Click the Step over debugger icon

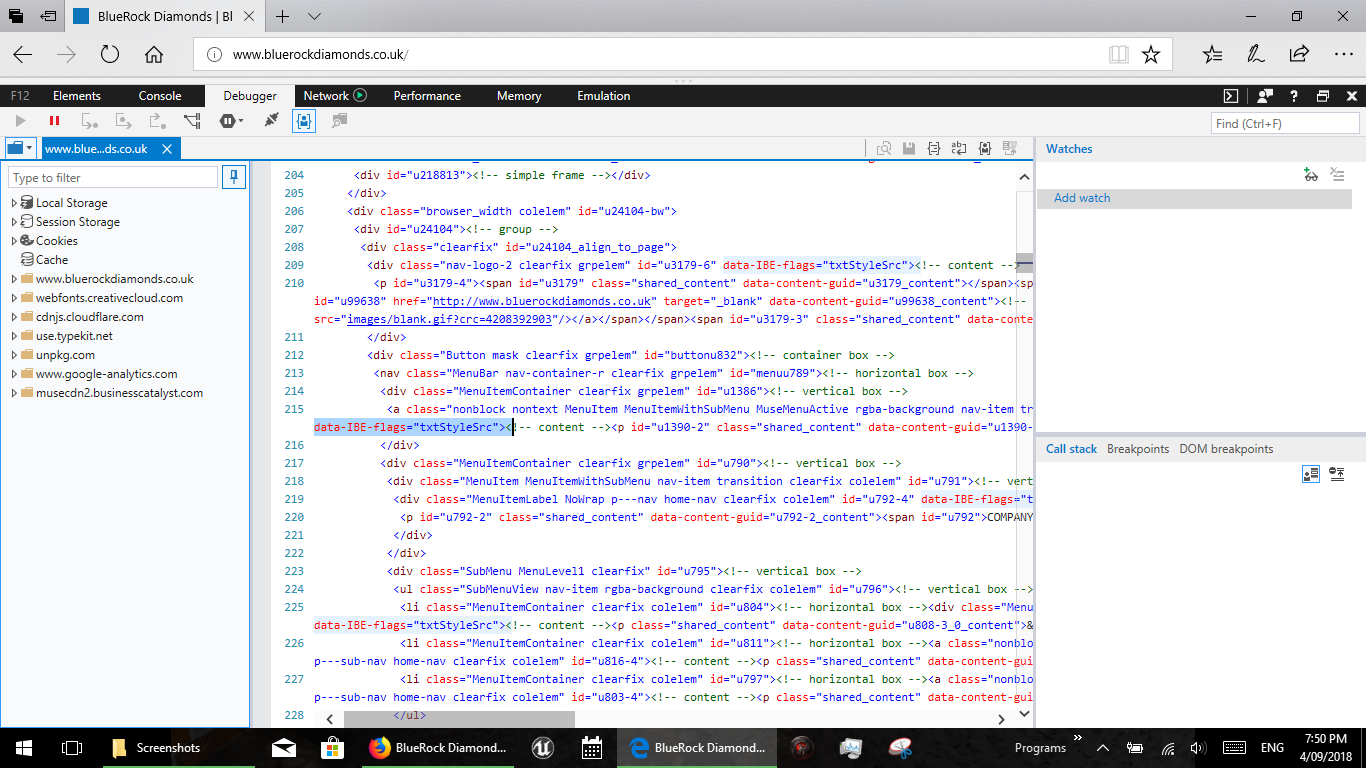(x=124, y=120)
